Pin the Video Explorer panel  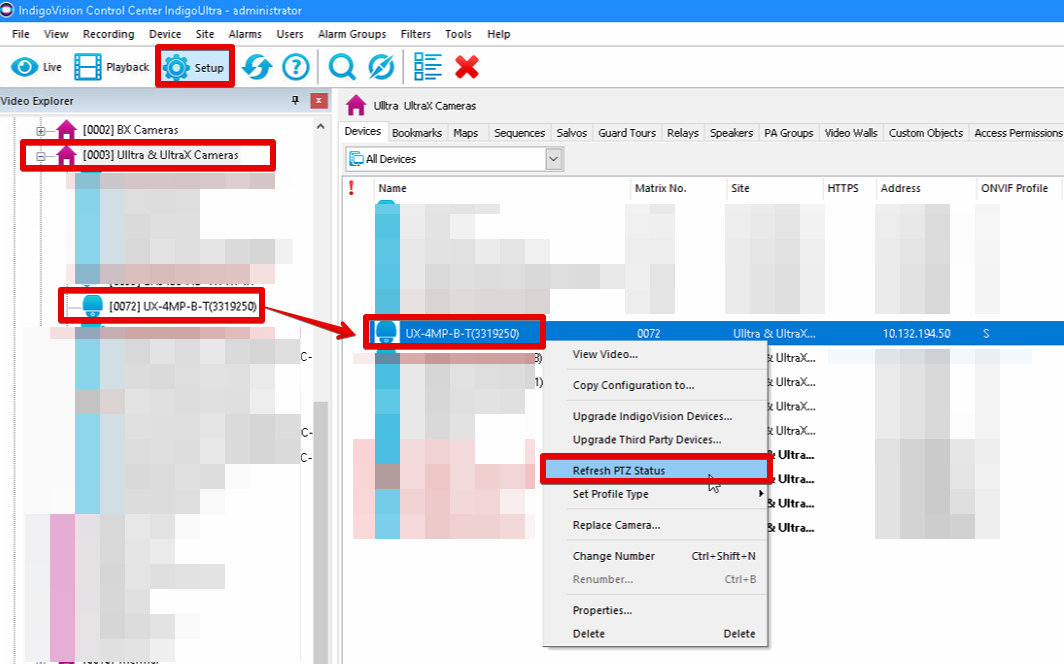tap(295, 100)
